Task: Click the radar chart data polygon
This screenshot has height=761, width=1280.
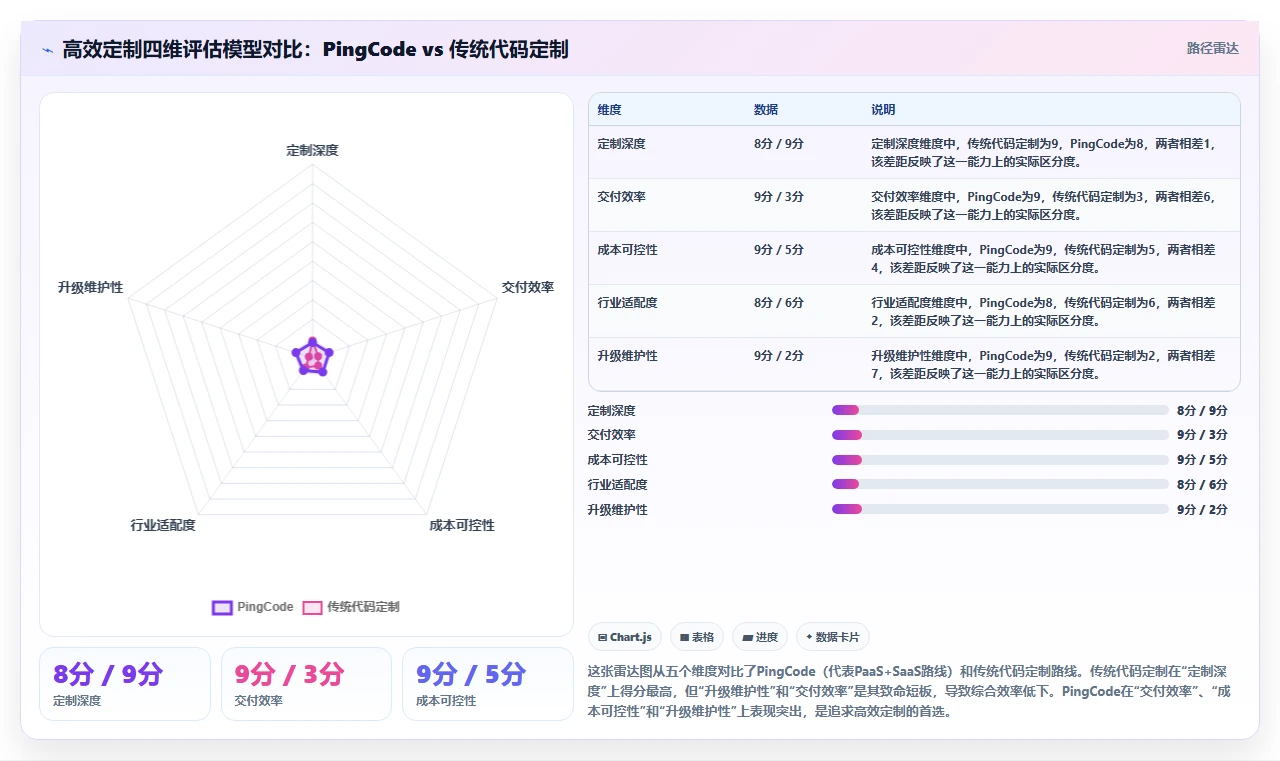Action: [x=312, y=356]
